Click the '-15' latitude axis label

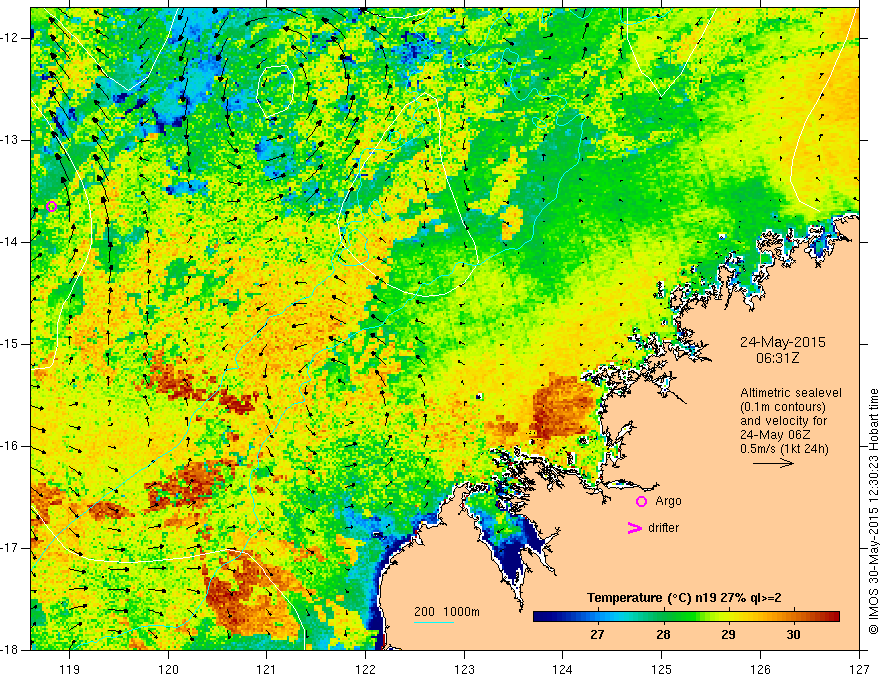click(10, 344)
